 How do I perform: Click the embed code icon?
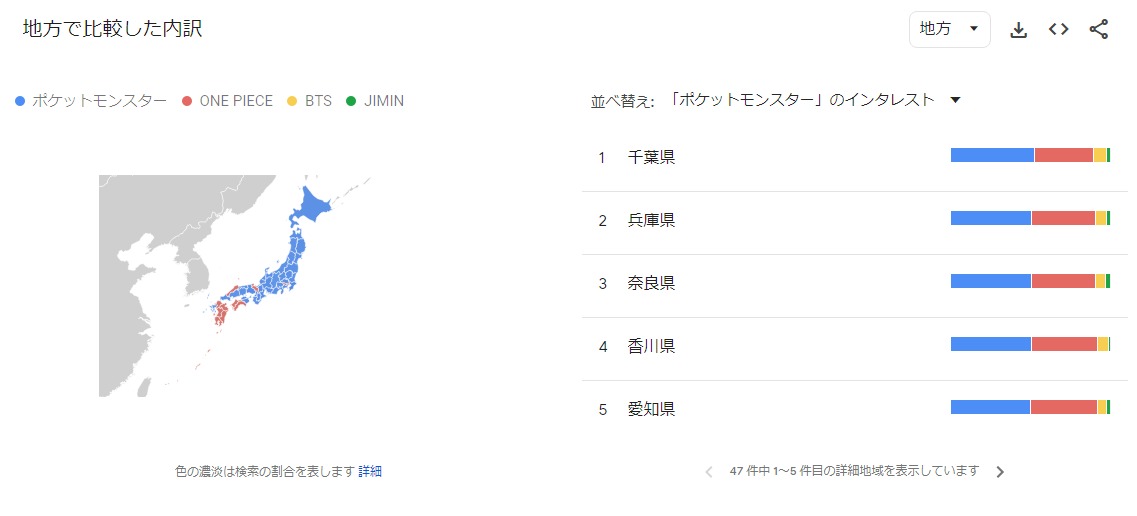(1059, 30)
